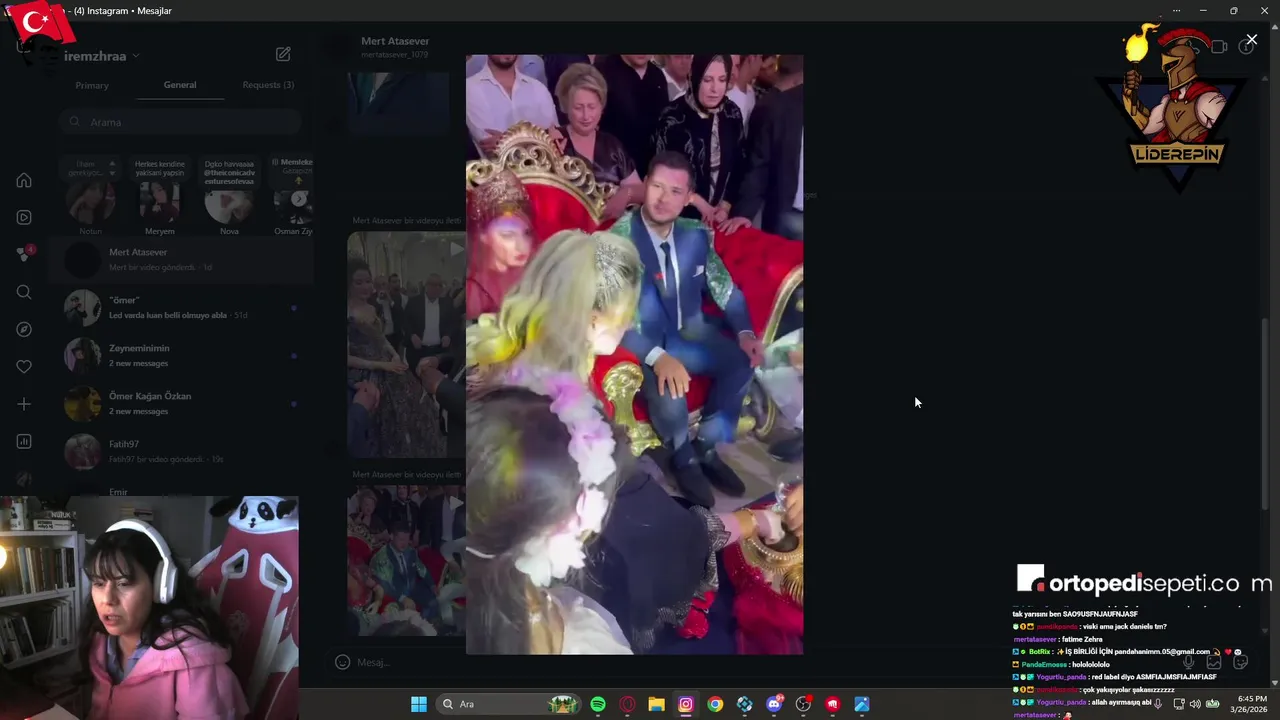Open the Windows Start menu
The height and width of the screenshot is (720, 1280).
[419, 704]
